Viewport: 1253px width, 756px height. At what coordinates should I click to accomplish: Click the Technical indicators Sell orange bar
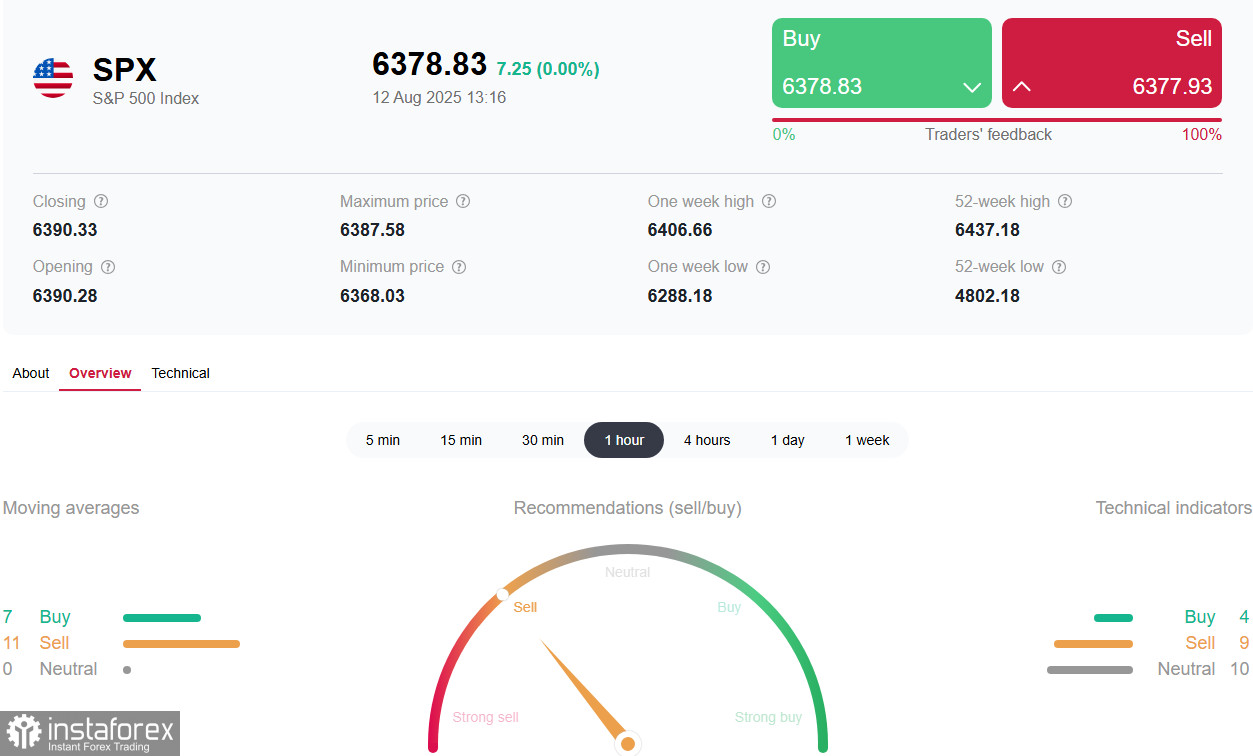[x=1093, y=644]
